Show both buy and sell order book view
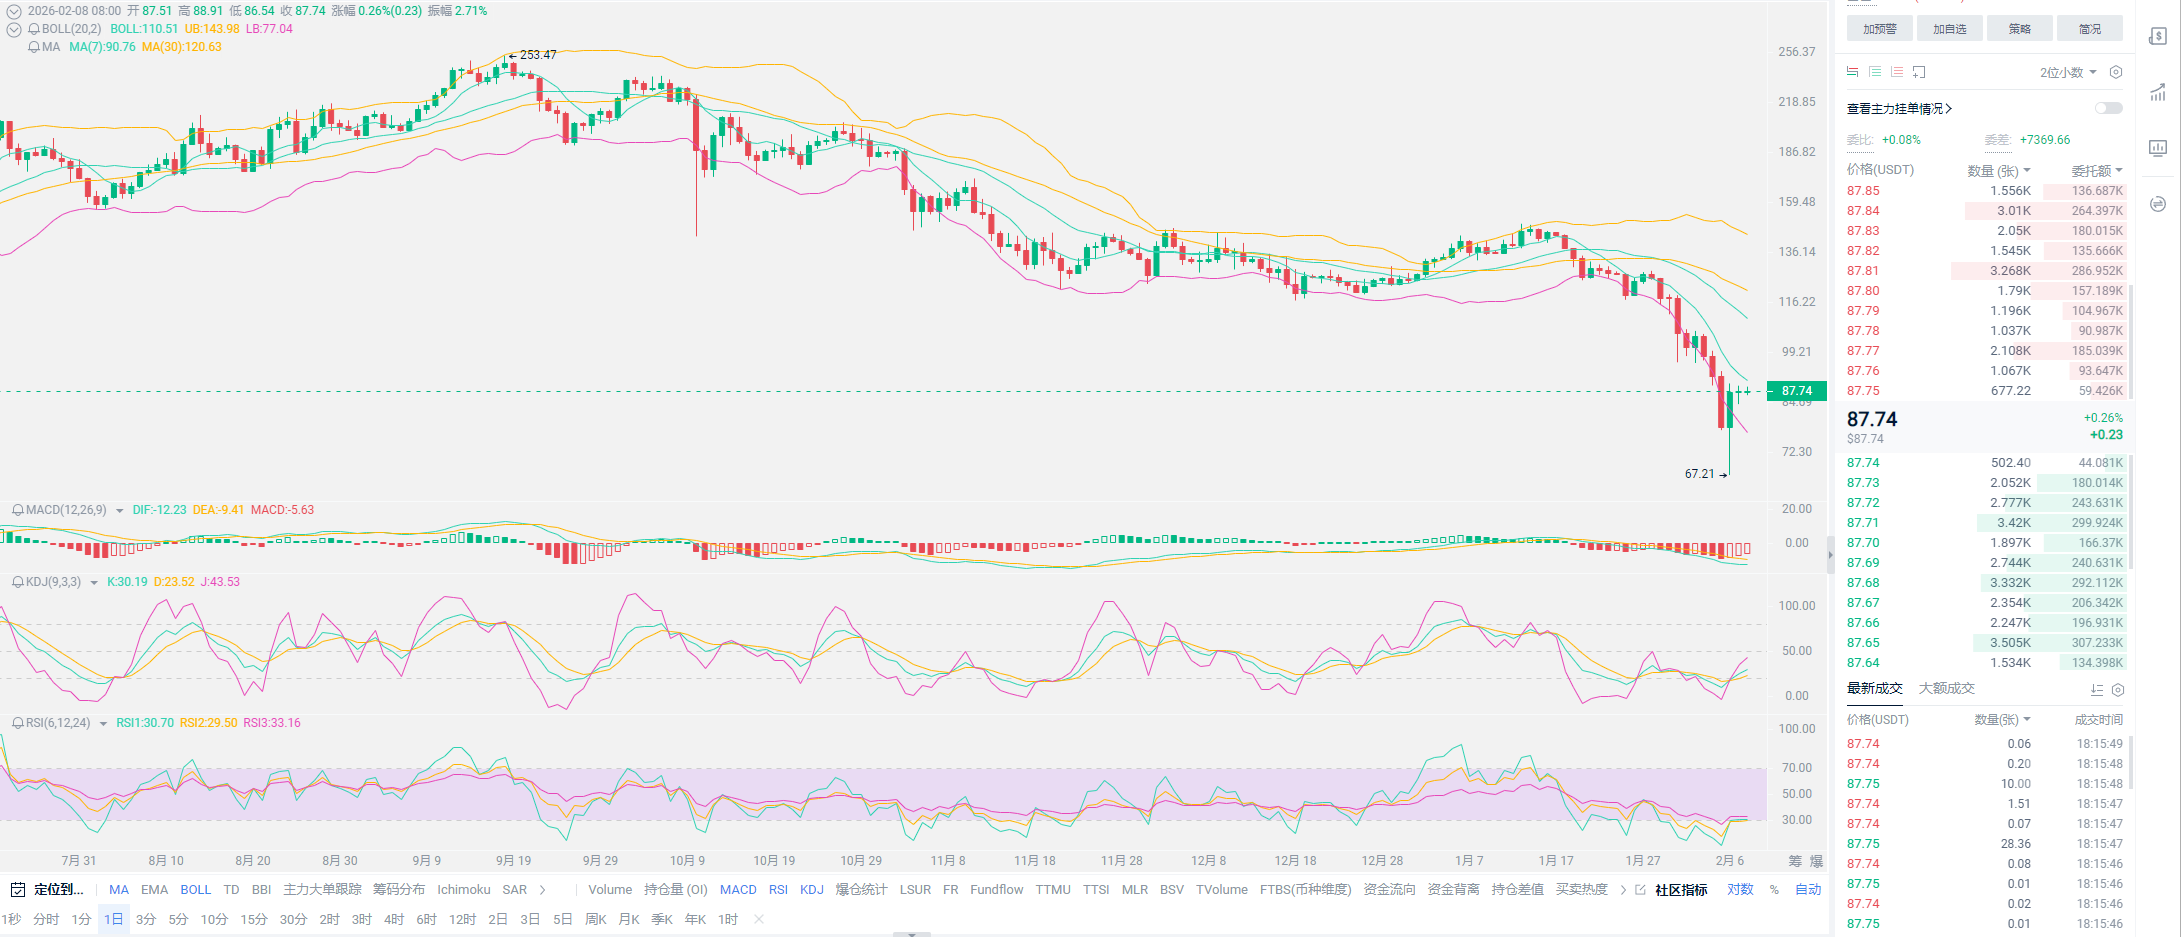The width and height of the screenshot is (2181, 937). click(1852, 72)
